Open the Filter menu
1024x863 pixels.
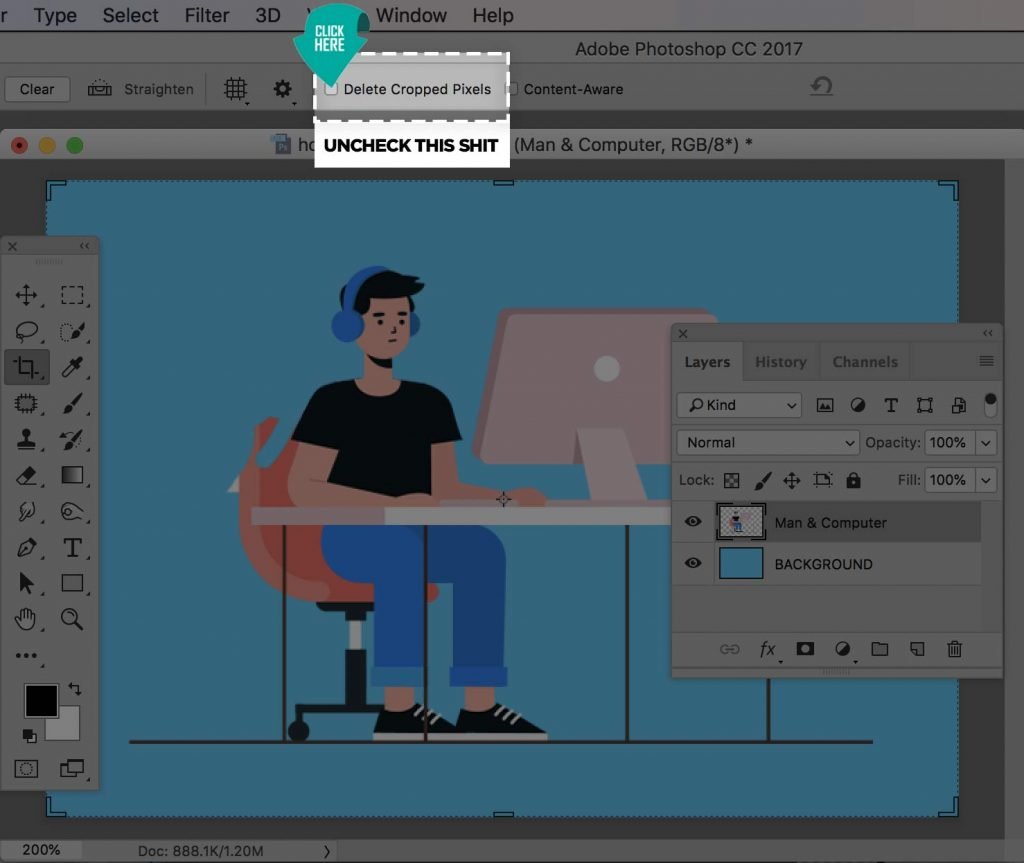tap(206, 15)
